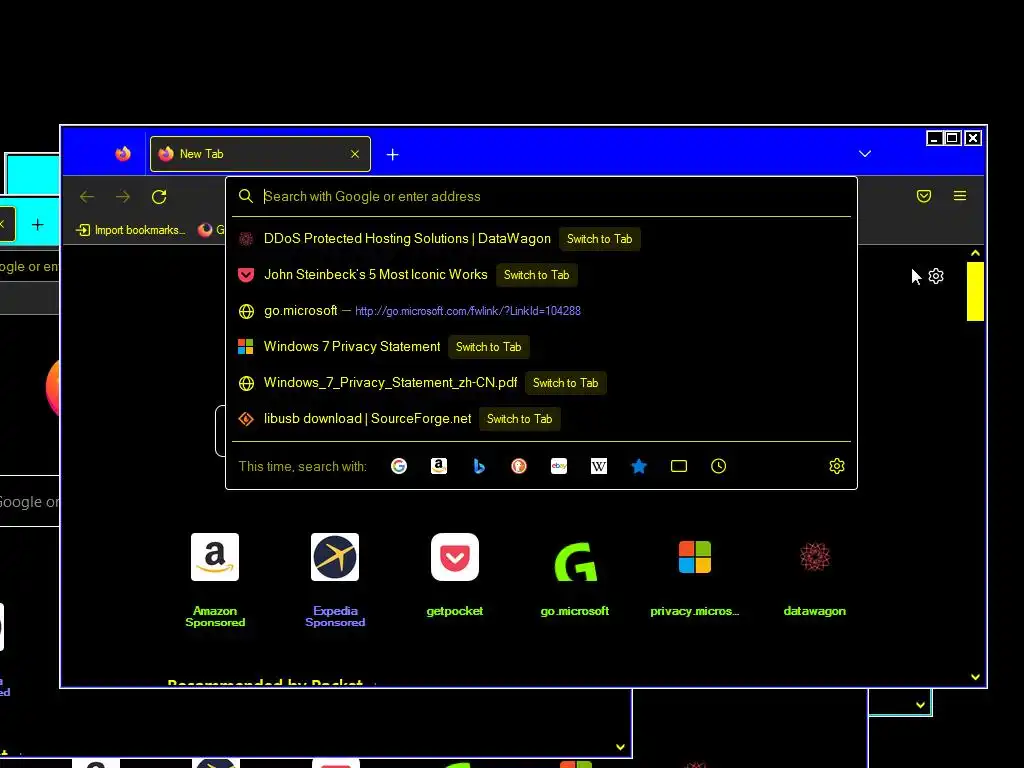Open the Firefox View pinned icon
Image resolution: width=1024 pixels, height=768 pixels.
(123, 154)
